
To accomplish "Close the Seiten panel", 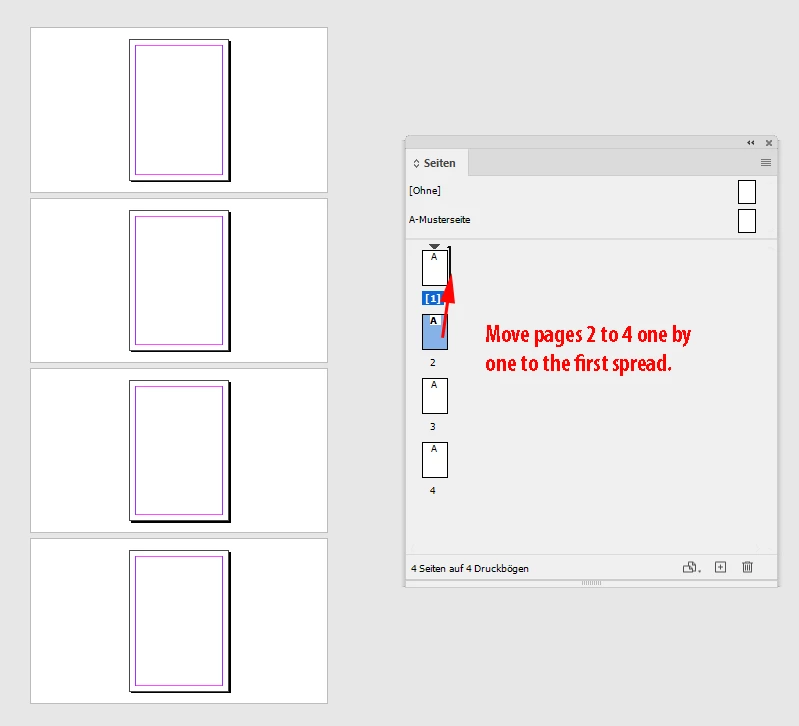I will coord(768,143).
